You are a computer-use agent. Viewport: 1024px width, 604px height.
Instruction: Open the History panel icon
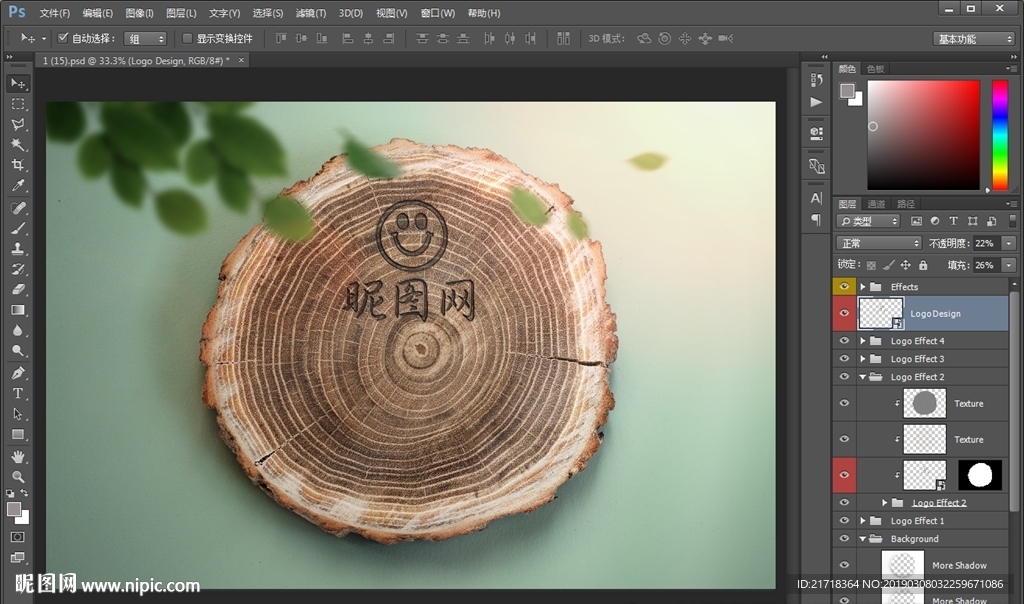pos(816,80)
